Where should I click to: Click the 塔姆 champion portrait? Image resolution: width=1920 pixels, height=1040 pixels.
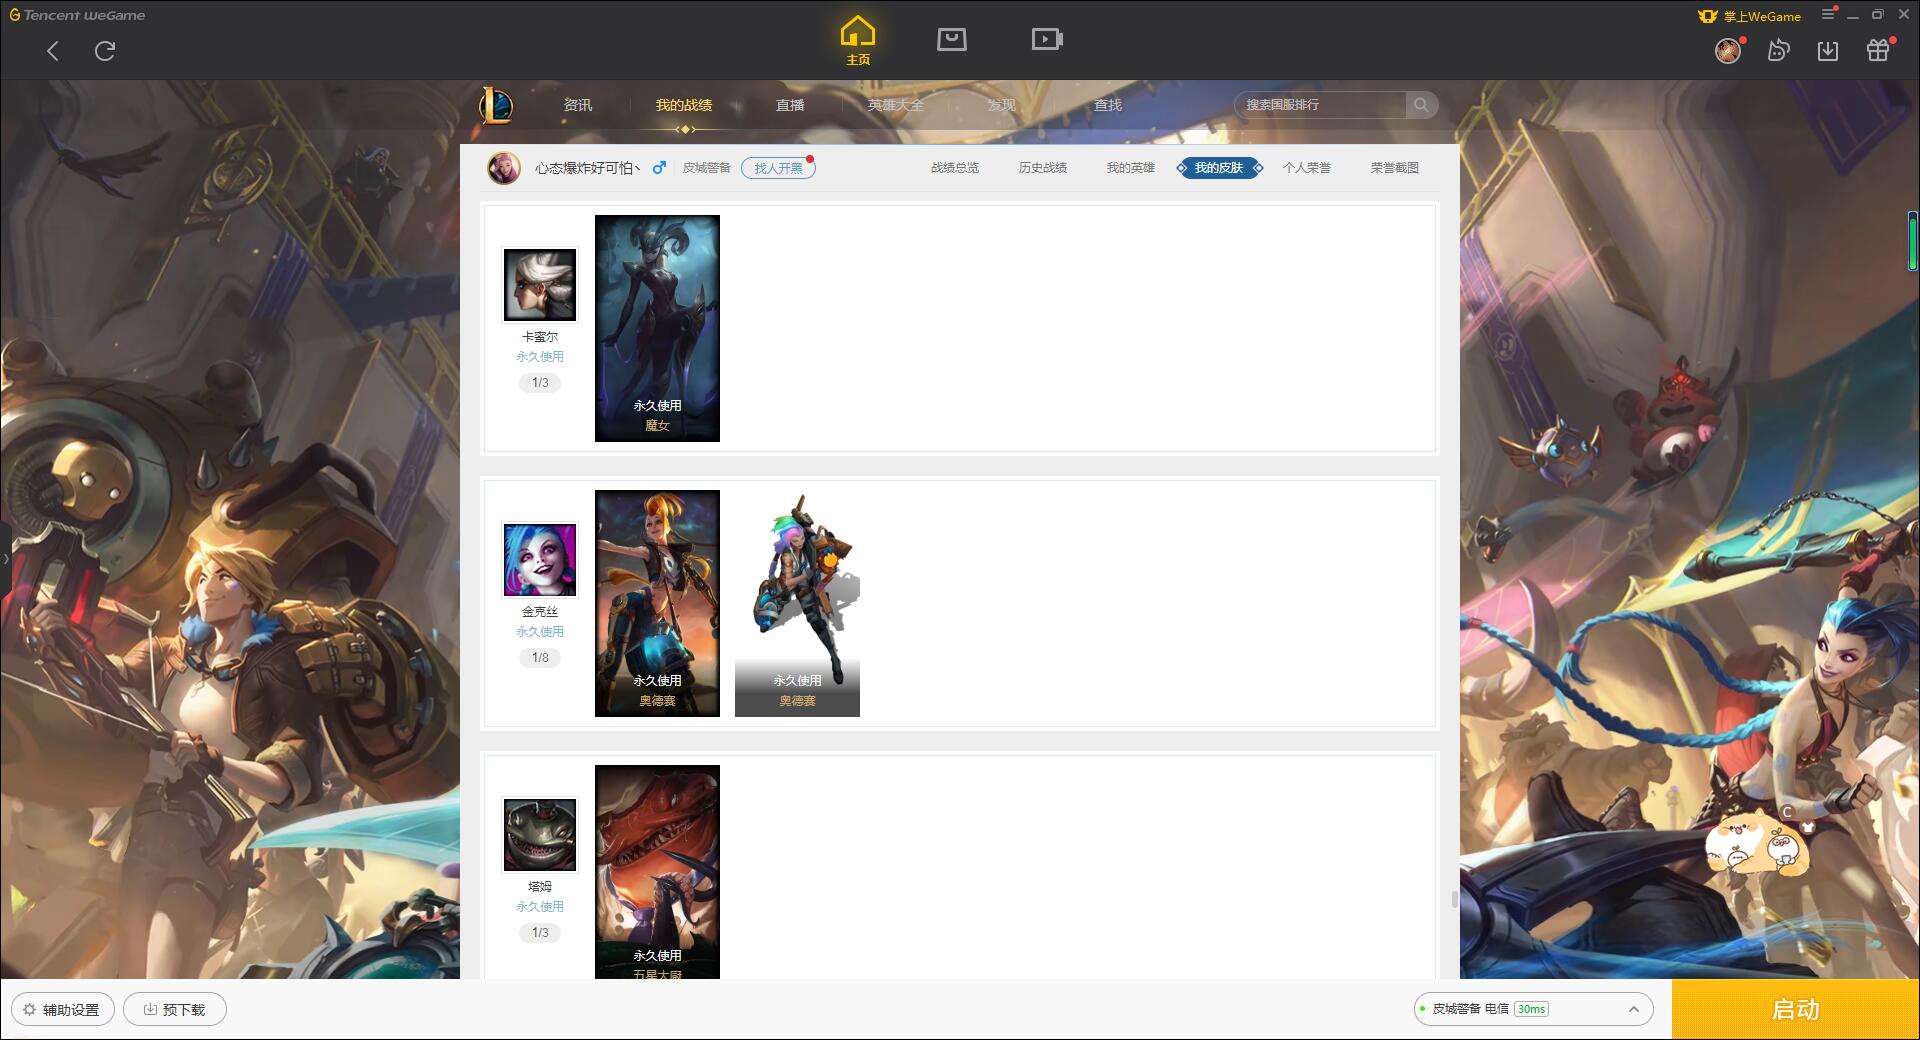click(540, 835)
